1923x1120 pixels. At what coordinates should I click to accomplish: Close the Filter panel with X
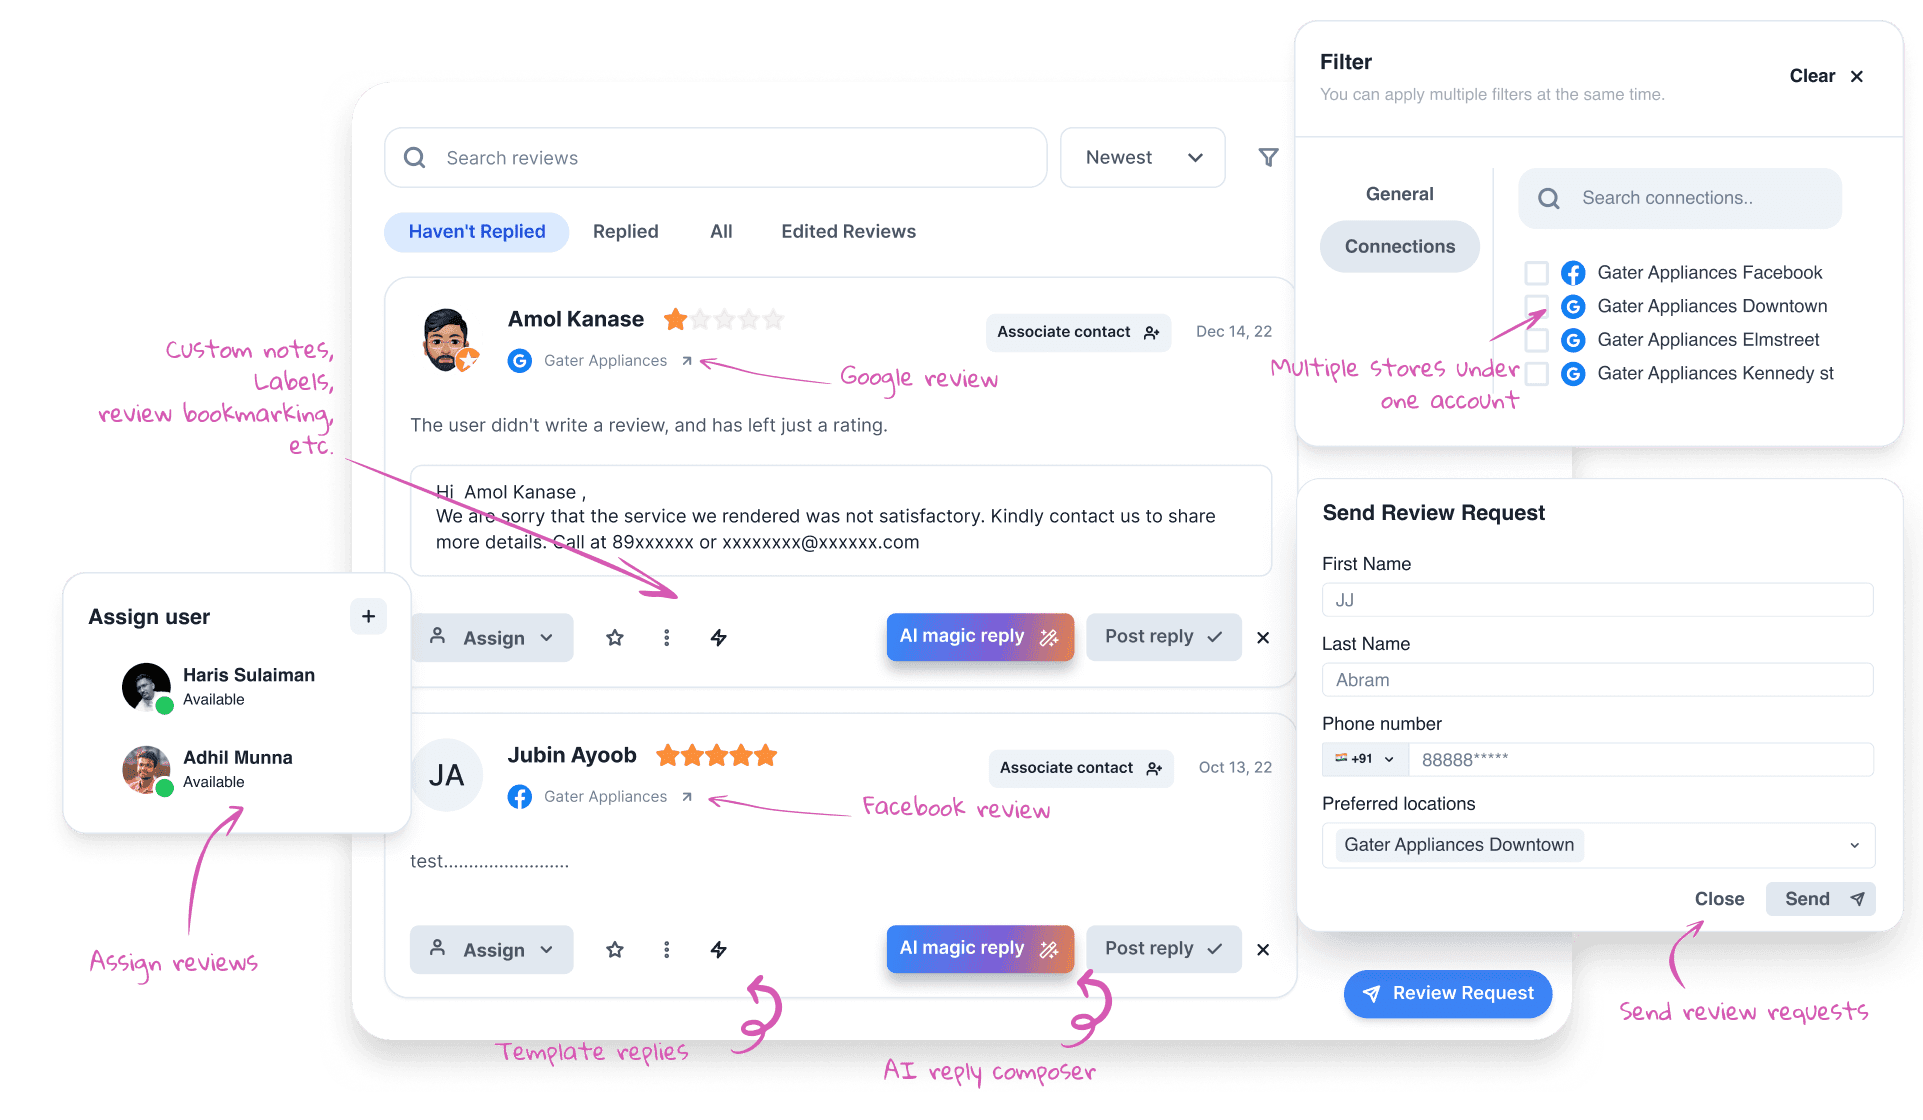(x=1857, y=76)
